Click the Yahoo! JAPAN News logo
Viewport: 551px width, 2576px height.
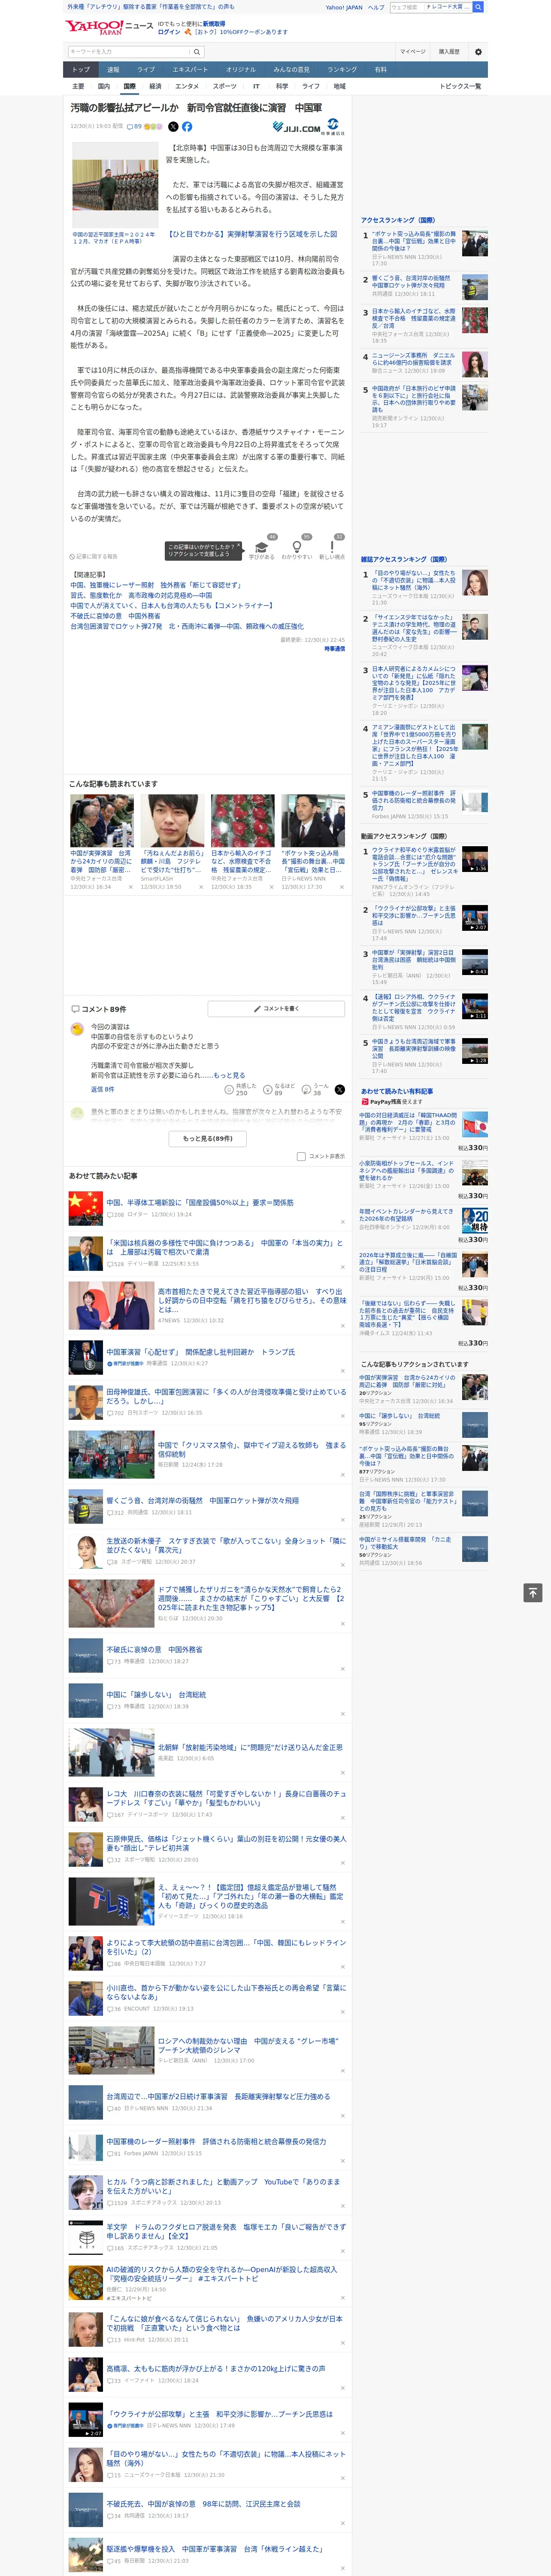tap(109, 27)
